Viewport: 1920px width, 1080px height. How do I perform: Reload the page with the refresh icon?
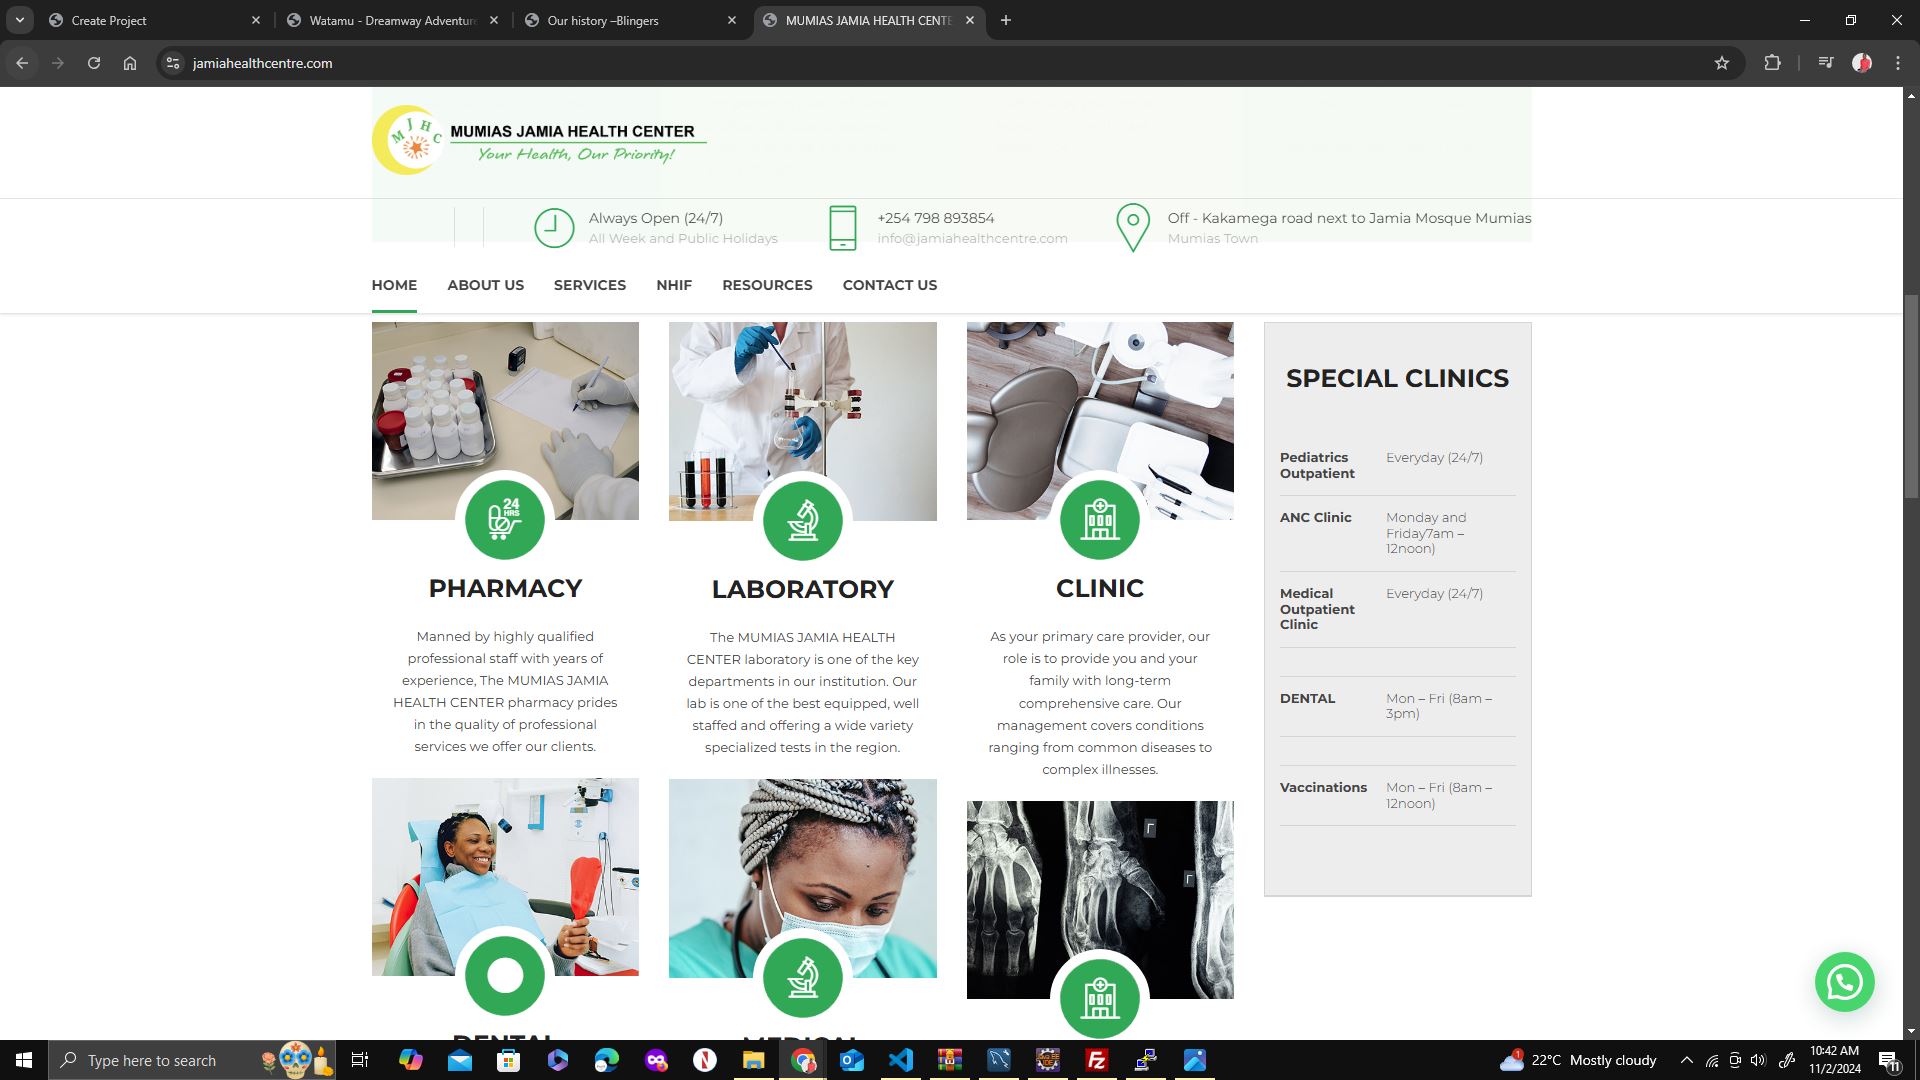tap(94, 63)
